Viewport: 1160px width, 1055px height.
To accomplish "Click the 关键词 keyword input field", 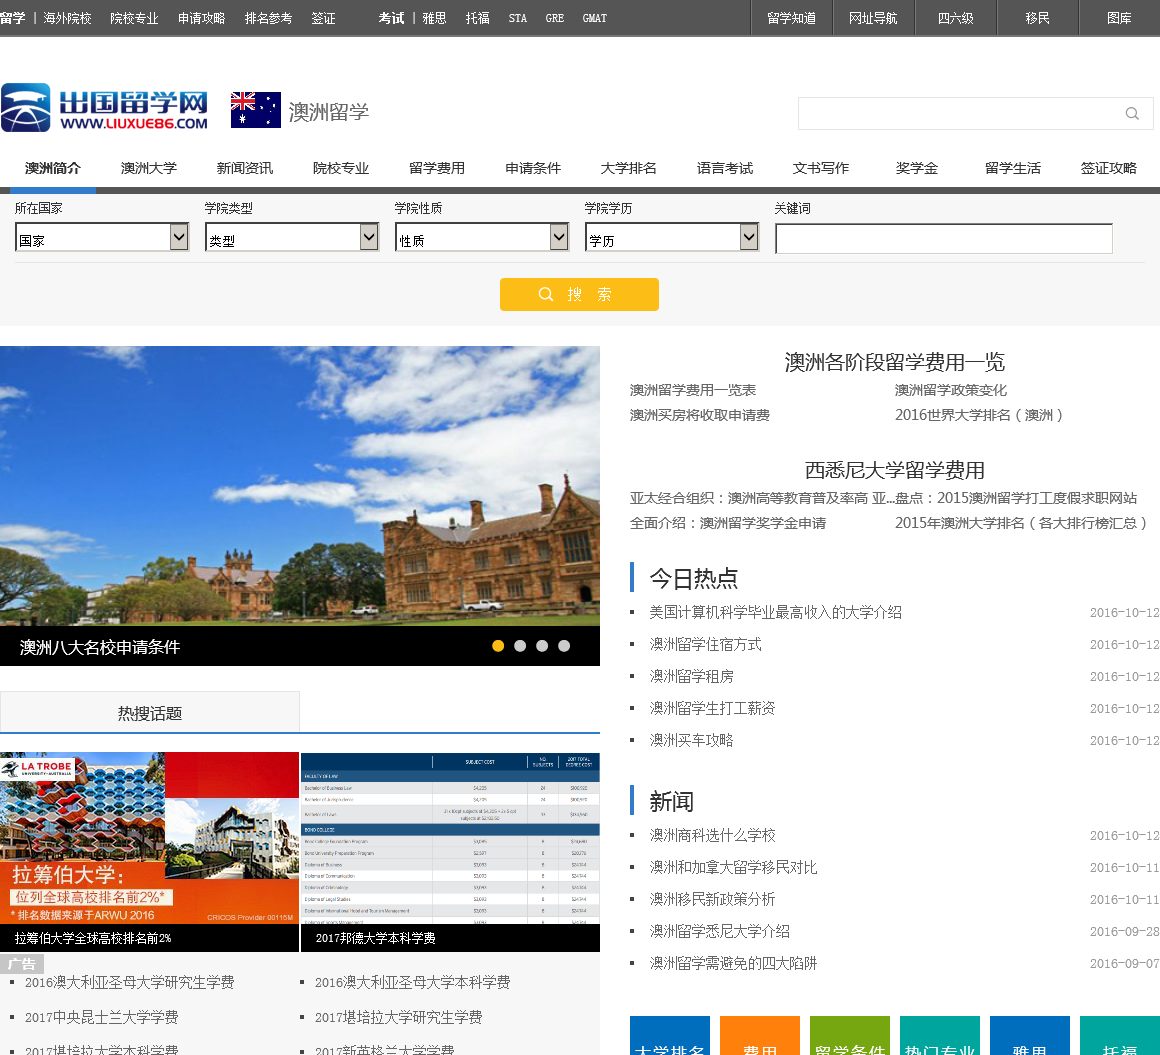I will (943, 239).
